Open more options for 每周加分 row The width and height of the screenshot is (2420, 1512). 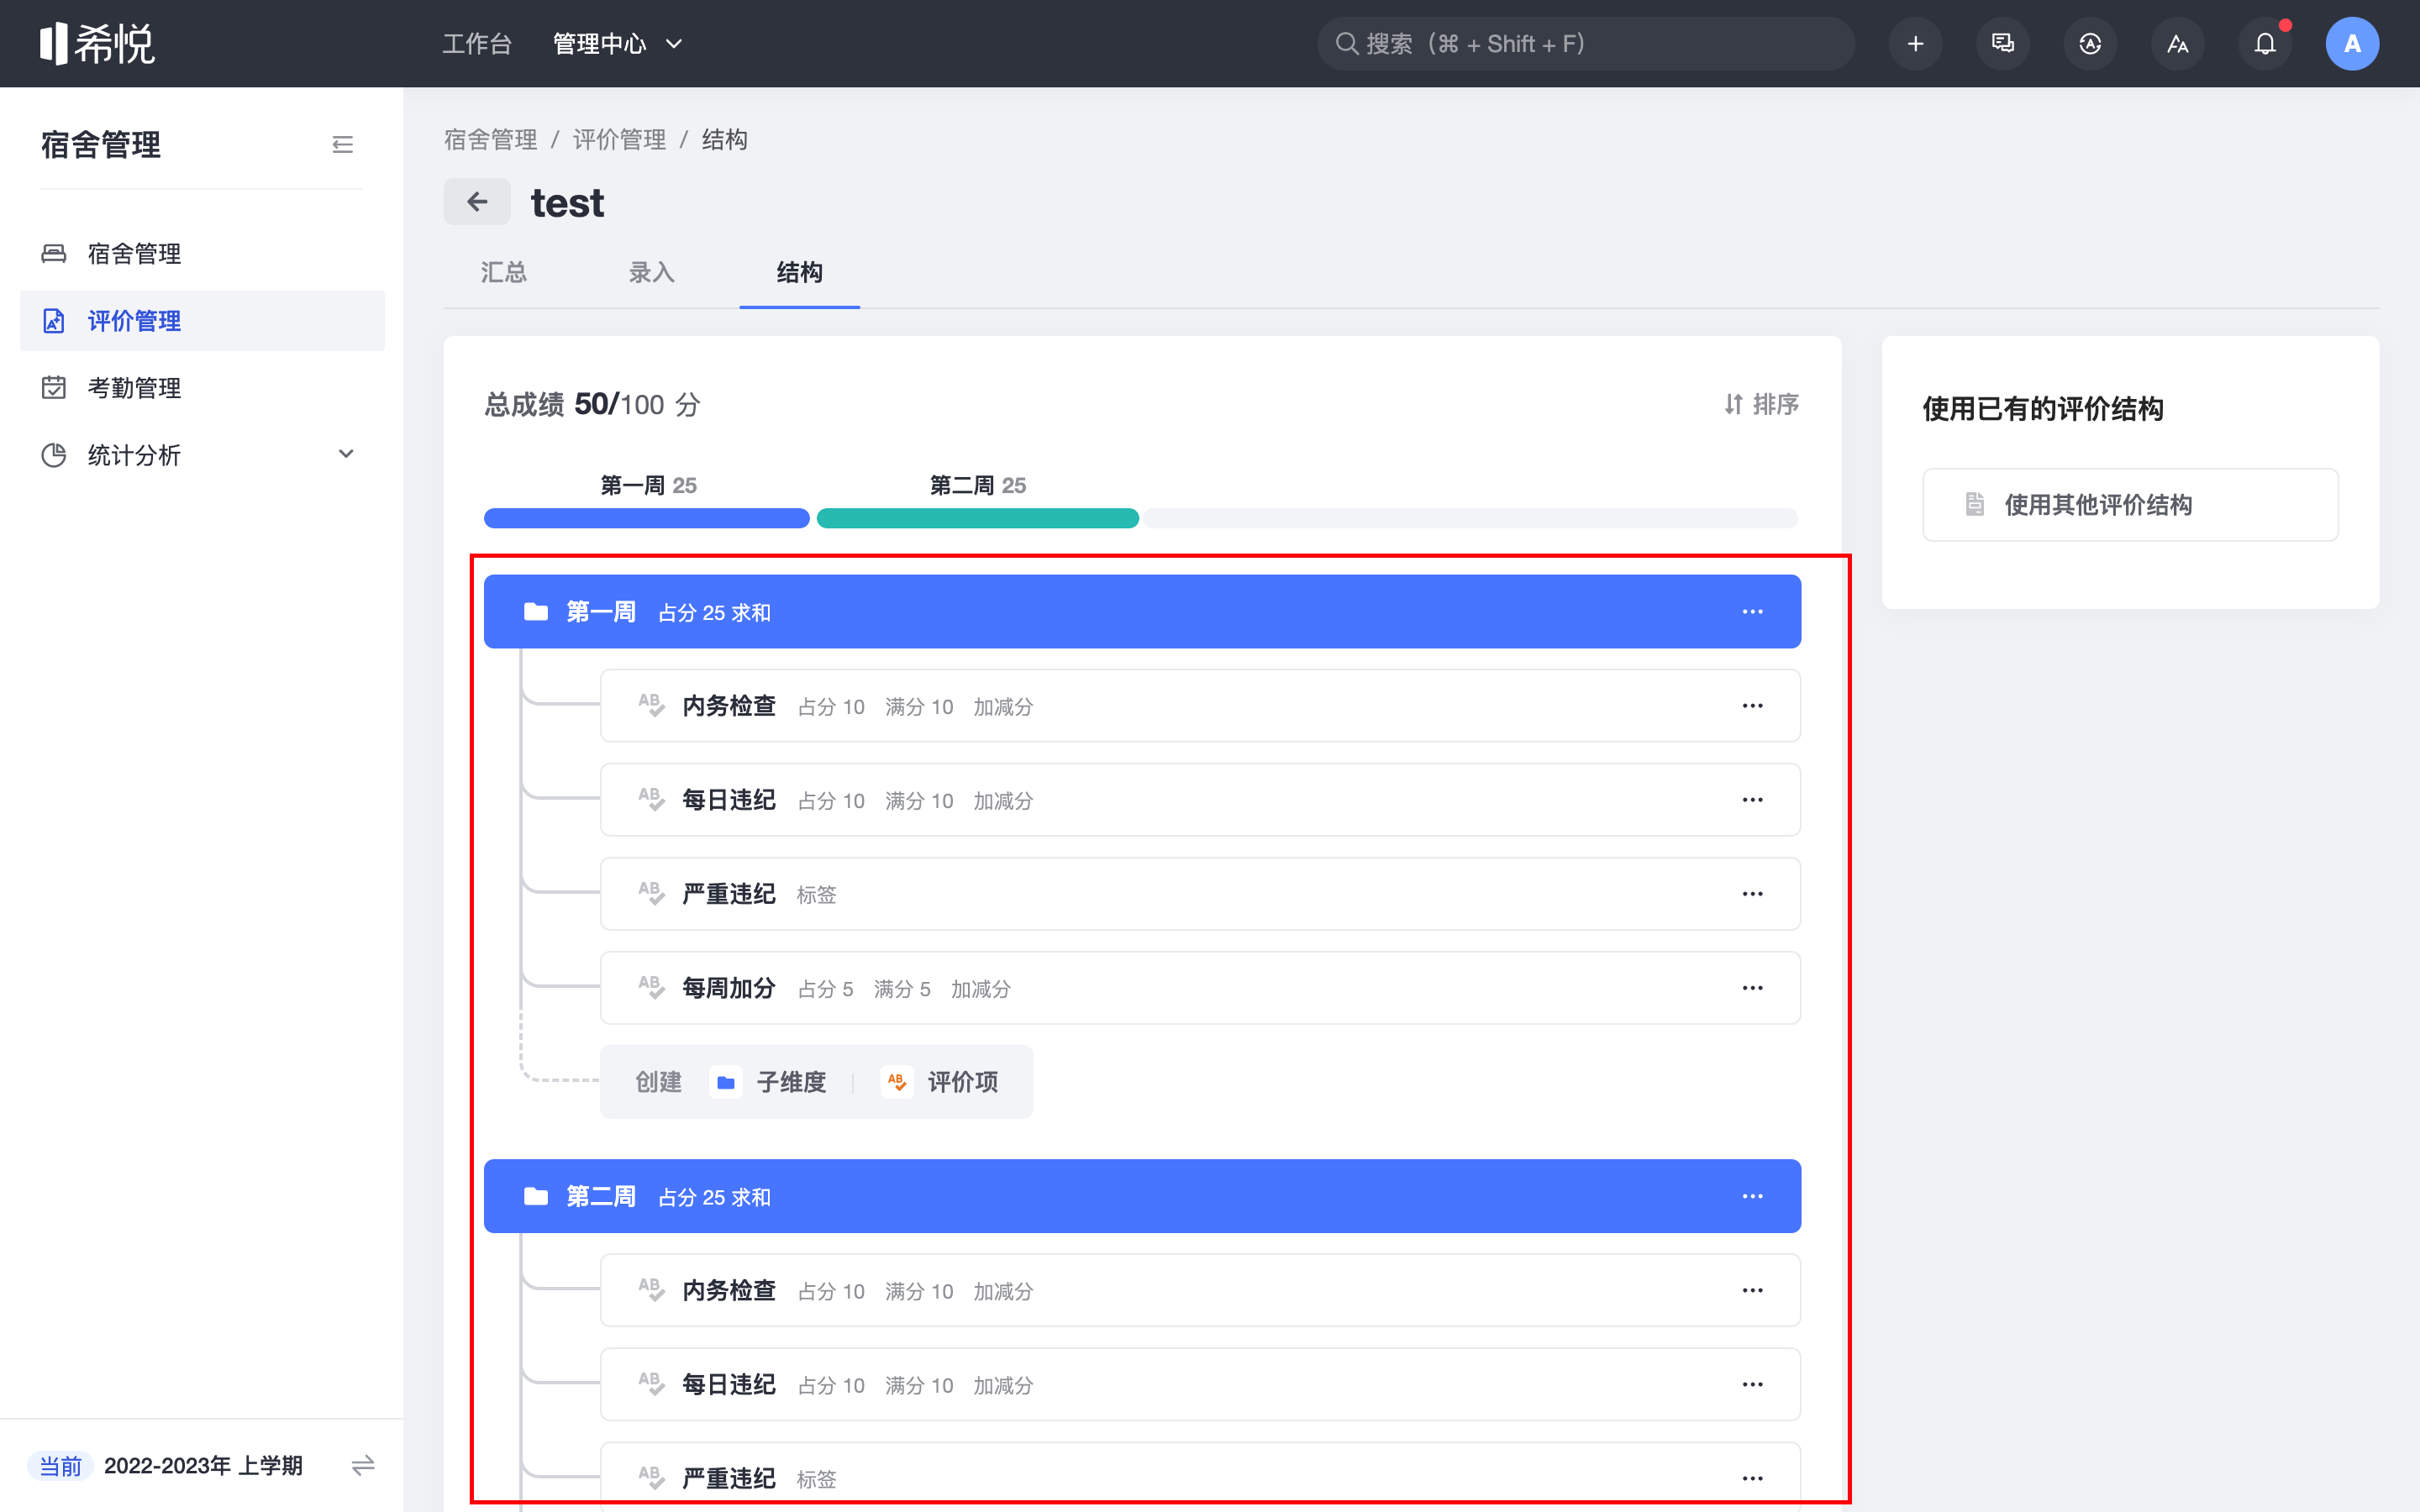point(1752,988)
